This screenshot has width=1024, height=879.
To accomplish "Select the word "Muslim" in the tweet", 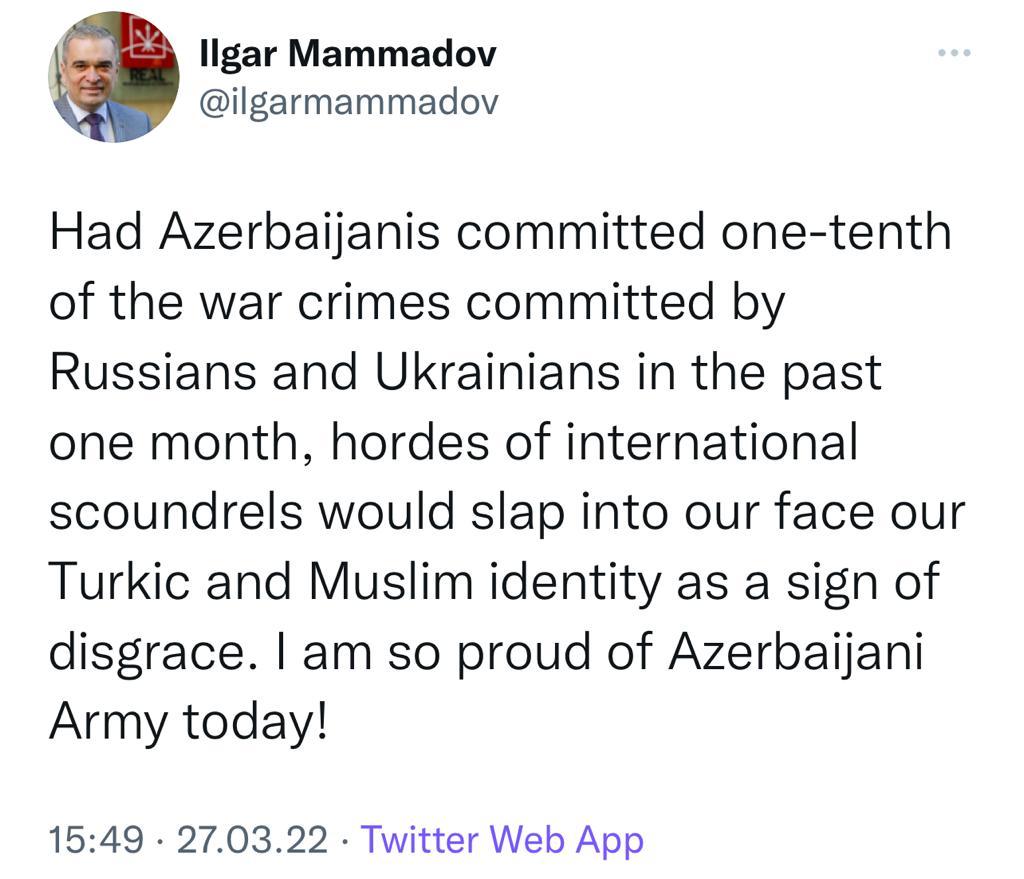I will pyautogui.click(x=391, y=581).
